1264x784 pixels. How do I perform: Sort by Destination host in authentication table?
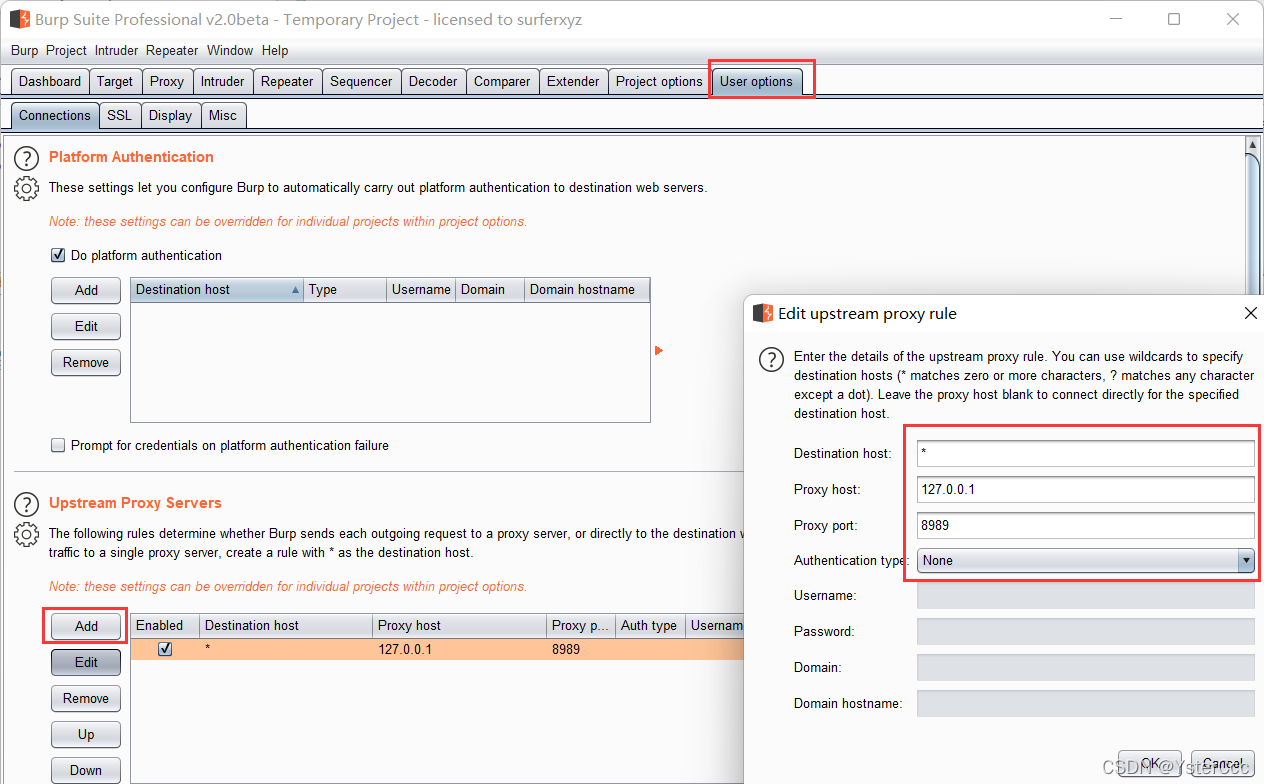[x=217, y=290]
